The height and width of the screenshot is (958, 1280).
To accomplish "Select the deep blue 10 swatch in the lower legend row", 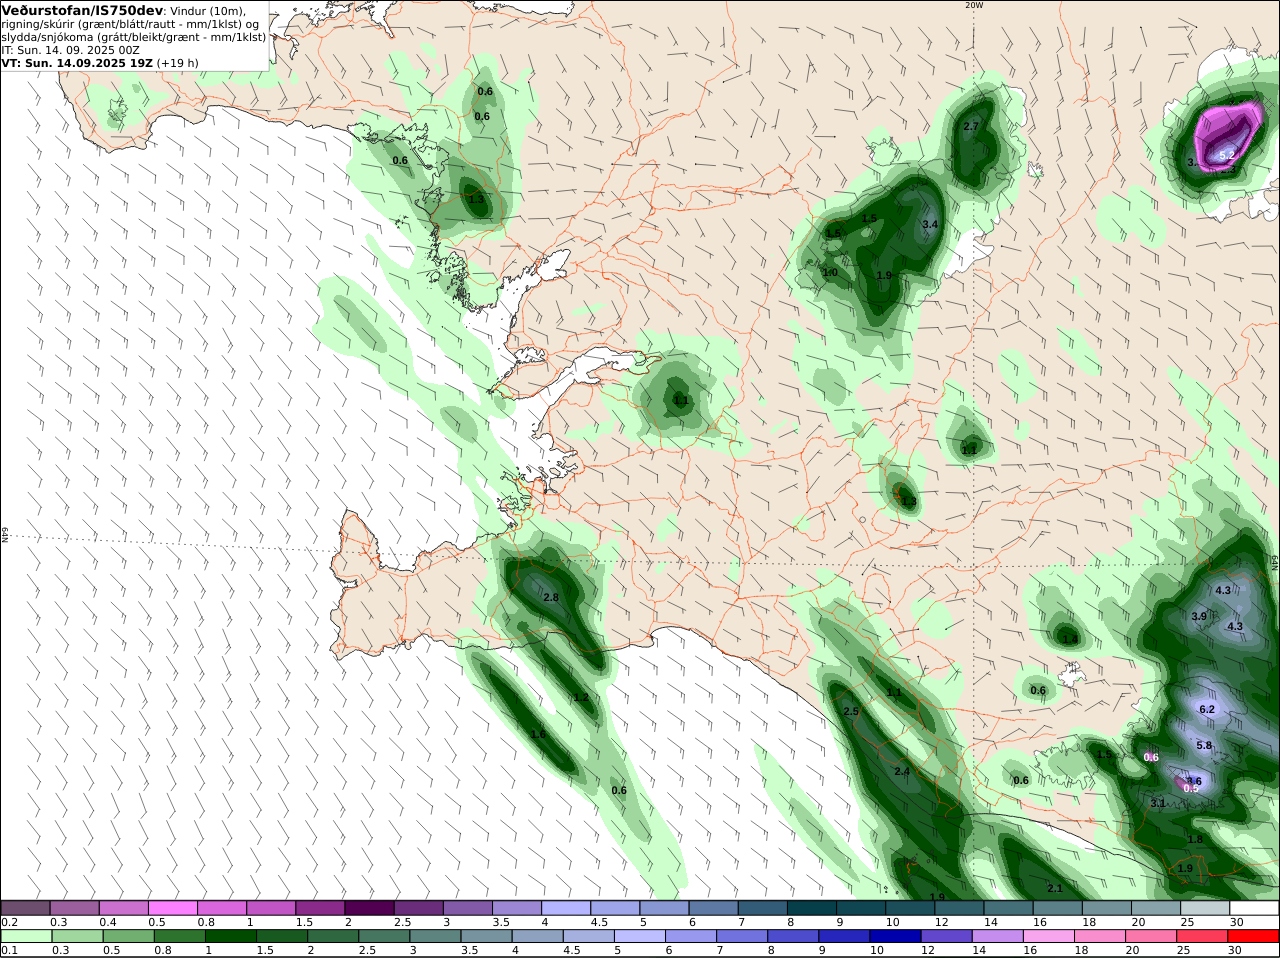I will [x=895, y=936].
